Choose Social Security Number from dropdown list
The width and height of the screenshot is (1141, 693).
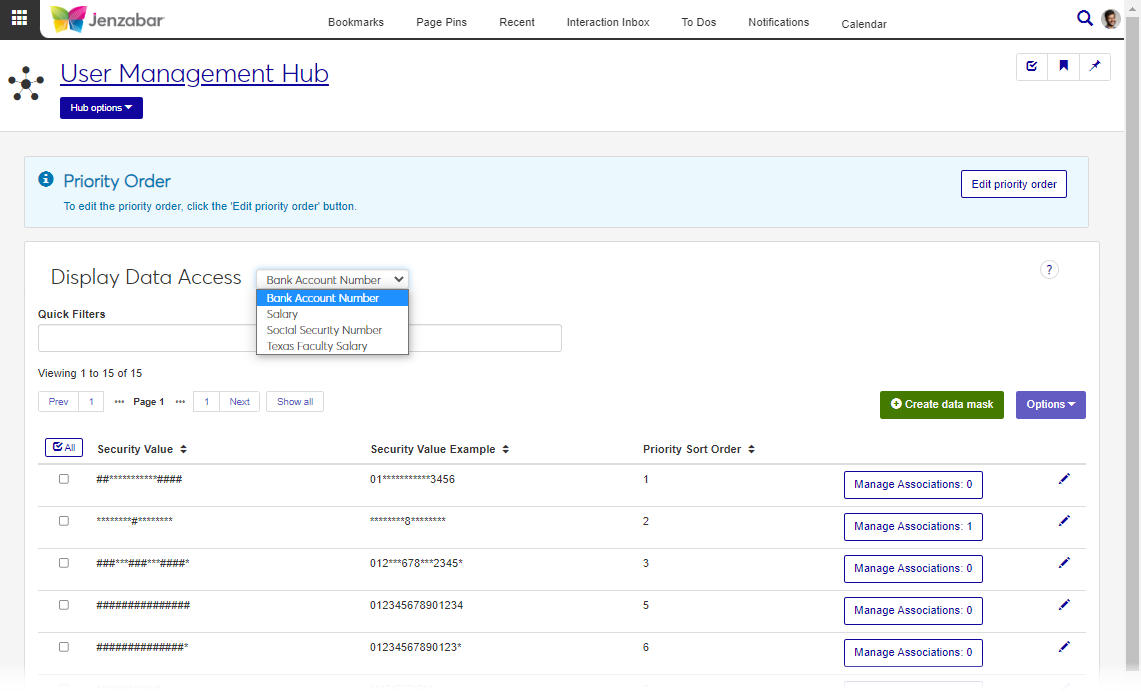pos(324,330)
